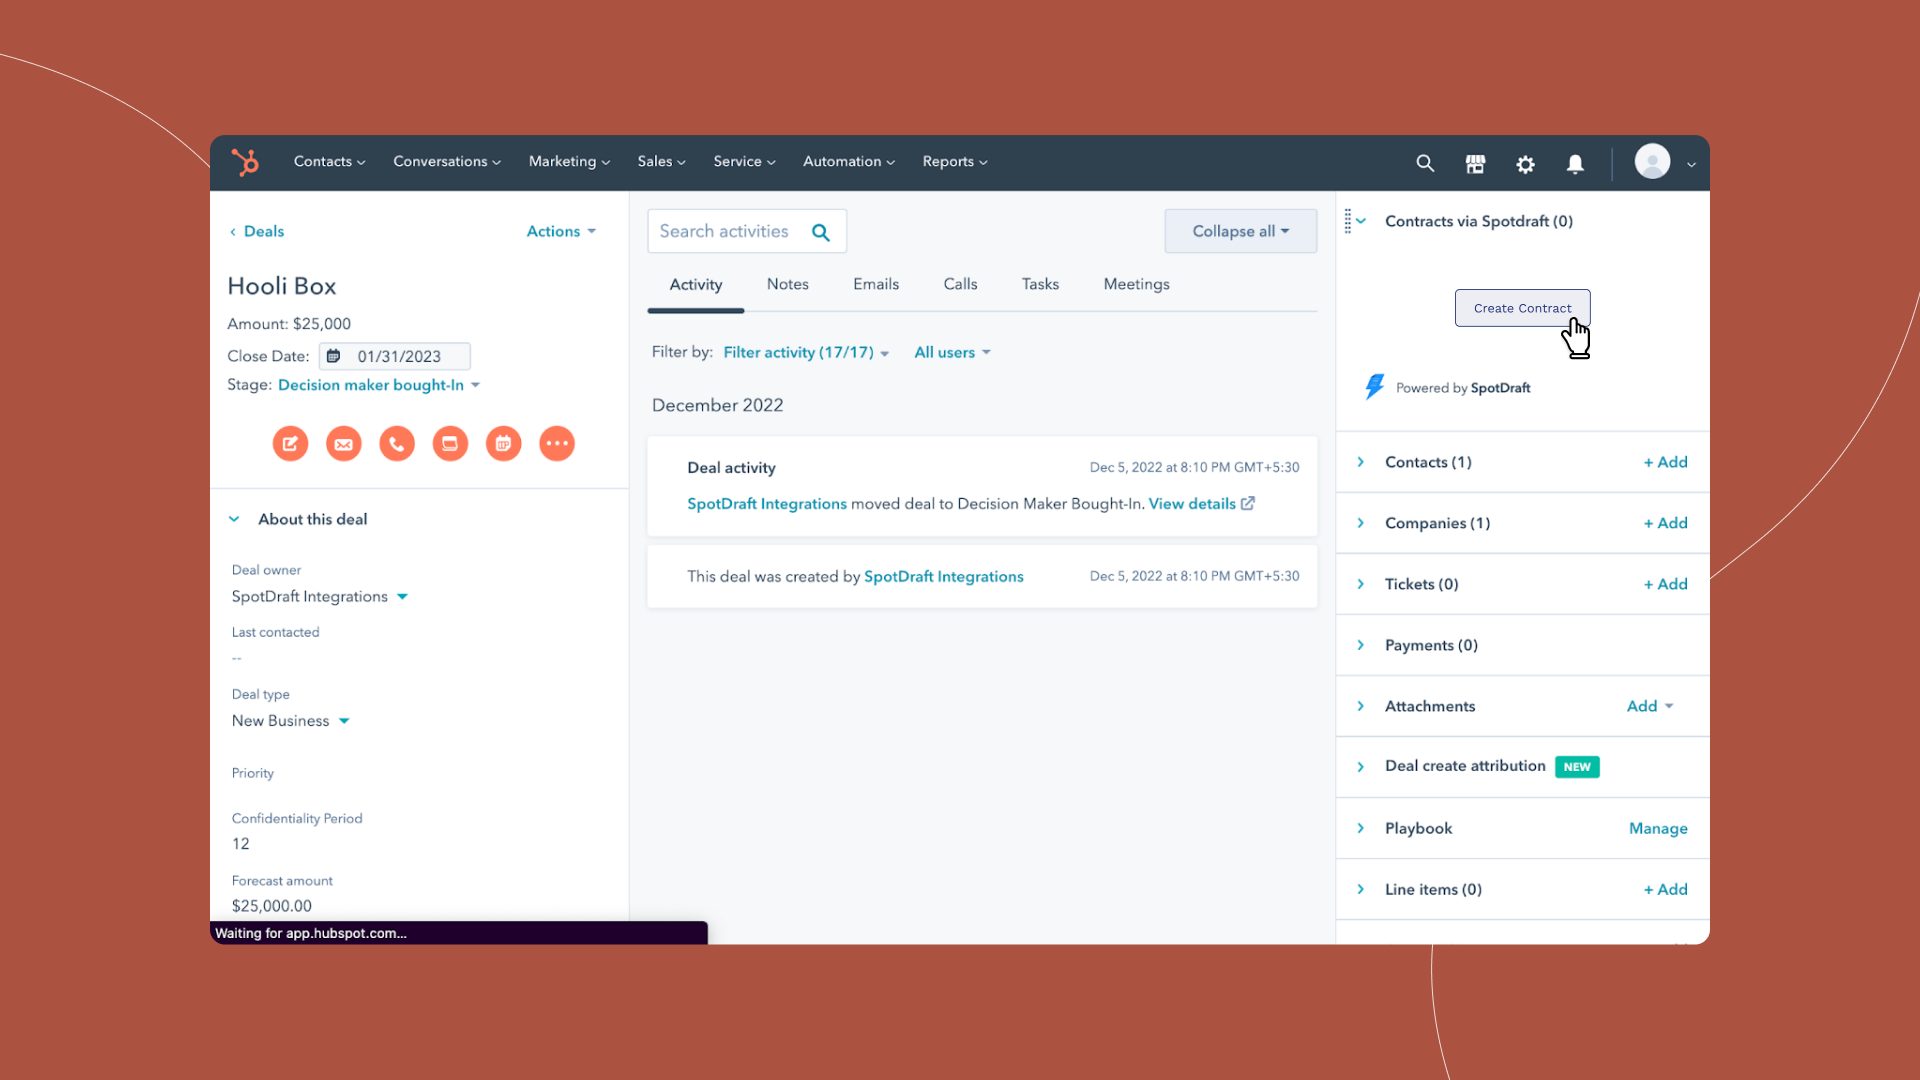Click the Call icon in the deal actions
The image size is (1920, 1080).
tap(396, 443)
